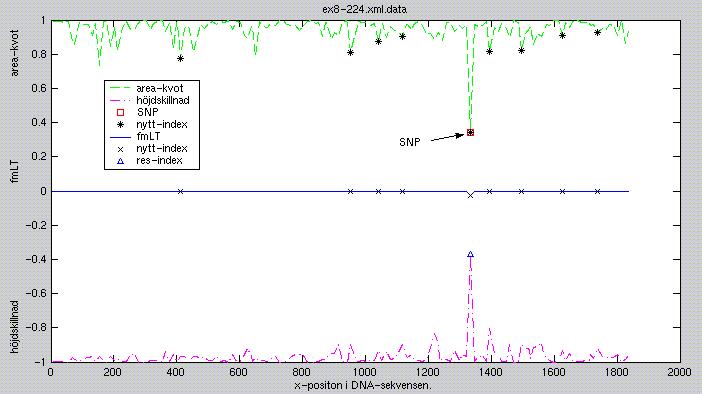Click the plot title ex8-224.xml.data
Viewport: 702px width, 394px height.
point(364,9)
